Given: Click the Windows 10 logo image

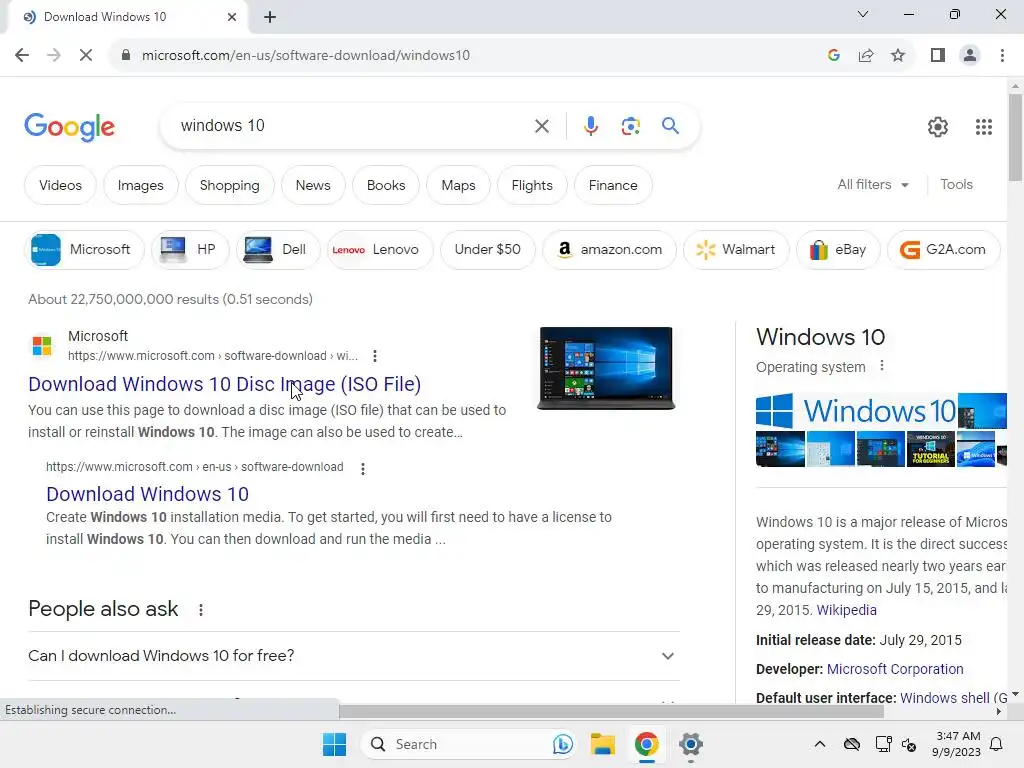Looking at the screenshot, I should (856, 410).
